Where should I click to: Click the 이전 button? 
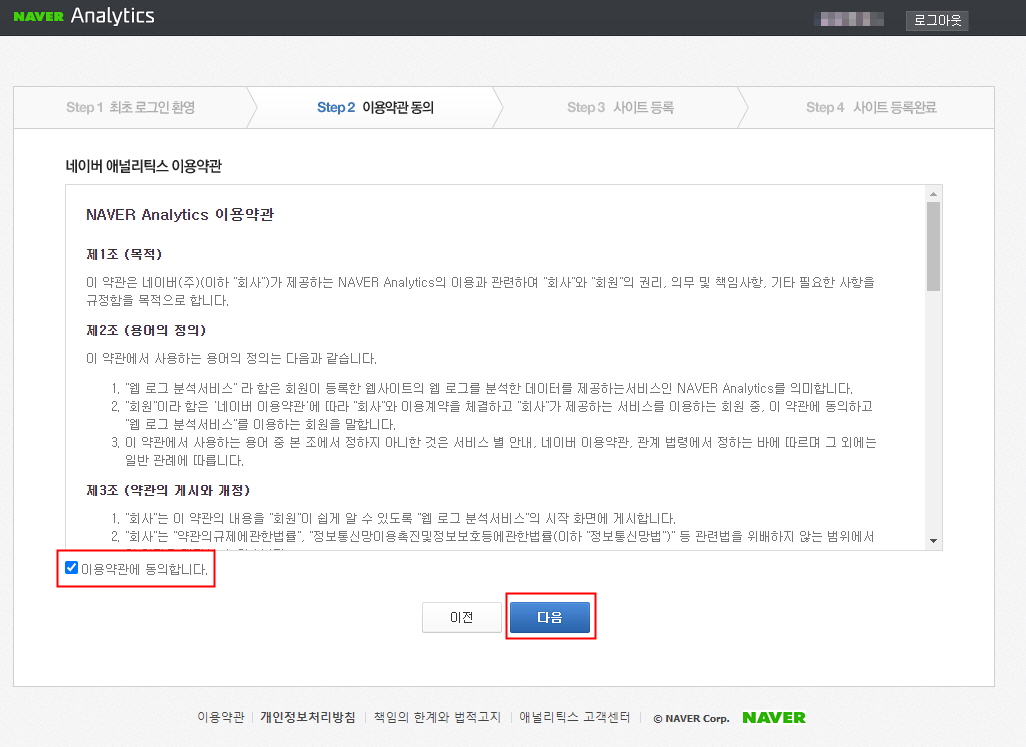462,617
